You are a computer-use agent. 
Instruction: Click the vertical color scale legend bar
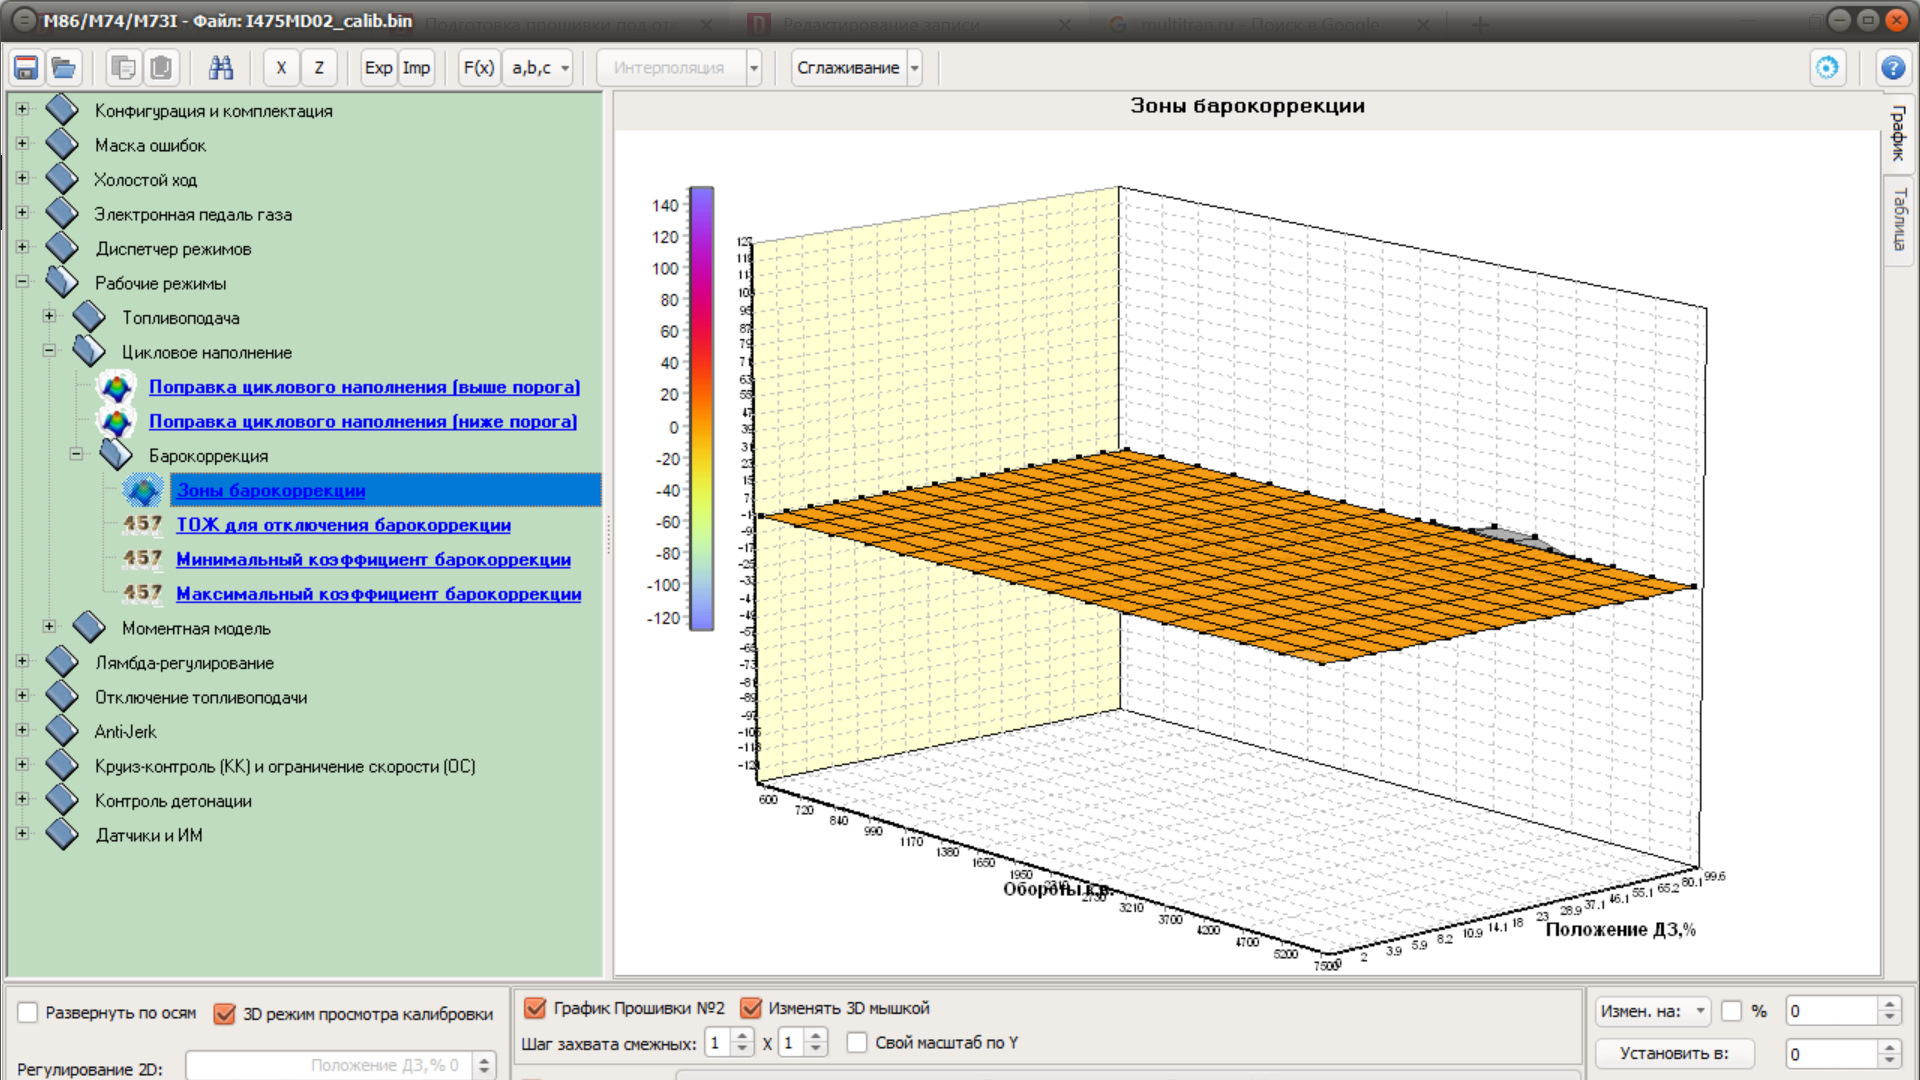point(702,408)
